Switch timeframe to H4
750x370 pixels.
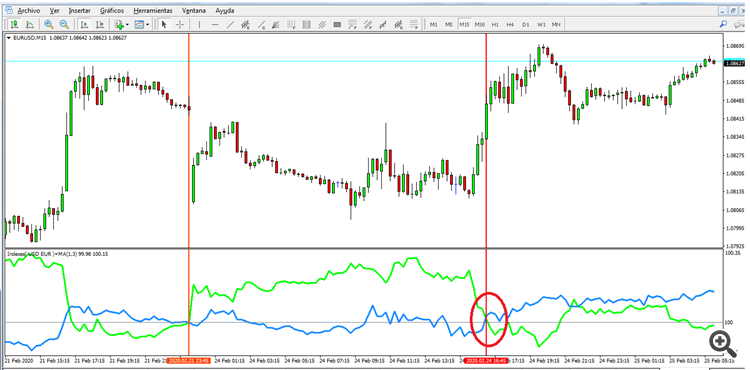[510, 24]
